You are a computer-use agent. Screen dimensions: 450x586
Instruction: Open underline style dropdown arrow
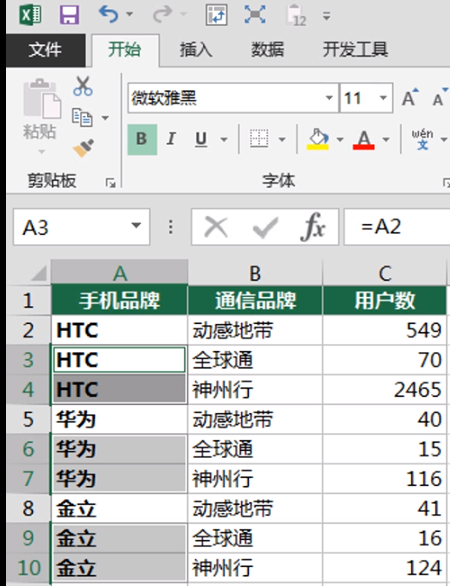pos(224,140)
